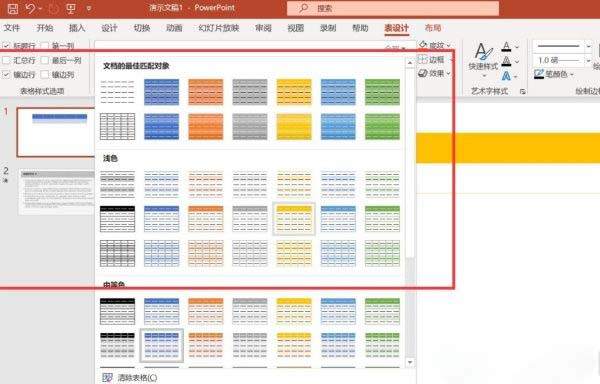This screenshot has width=600, height=384.
Task: Click the text fill A icon
Action: pos(506,47)
